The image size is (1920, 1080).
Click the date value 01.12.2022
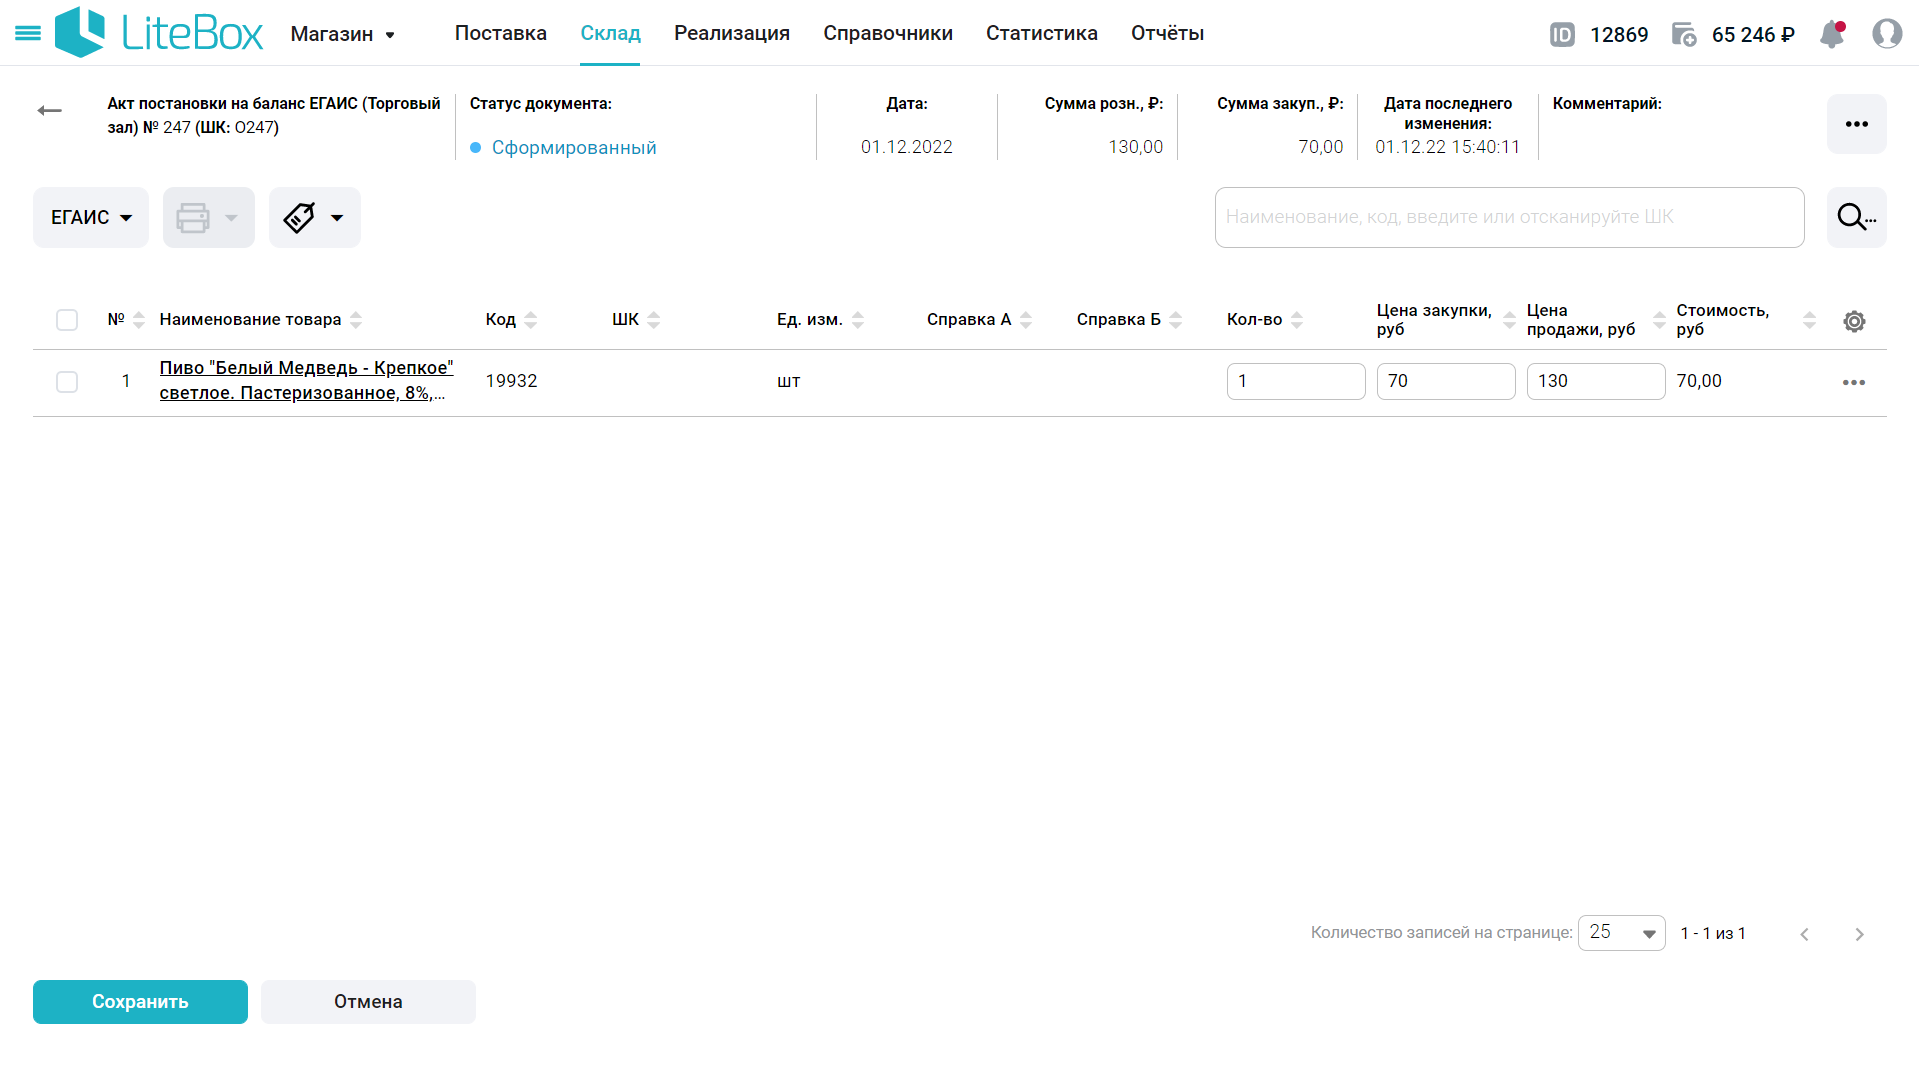pyautogui.click(x=907, y=147)
